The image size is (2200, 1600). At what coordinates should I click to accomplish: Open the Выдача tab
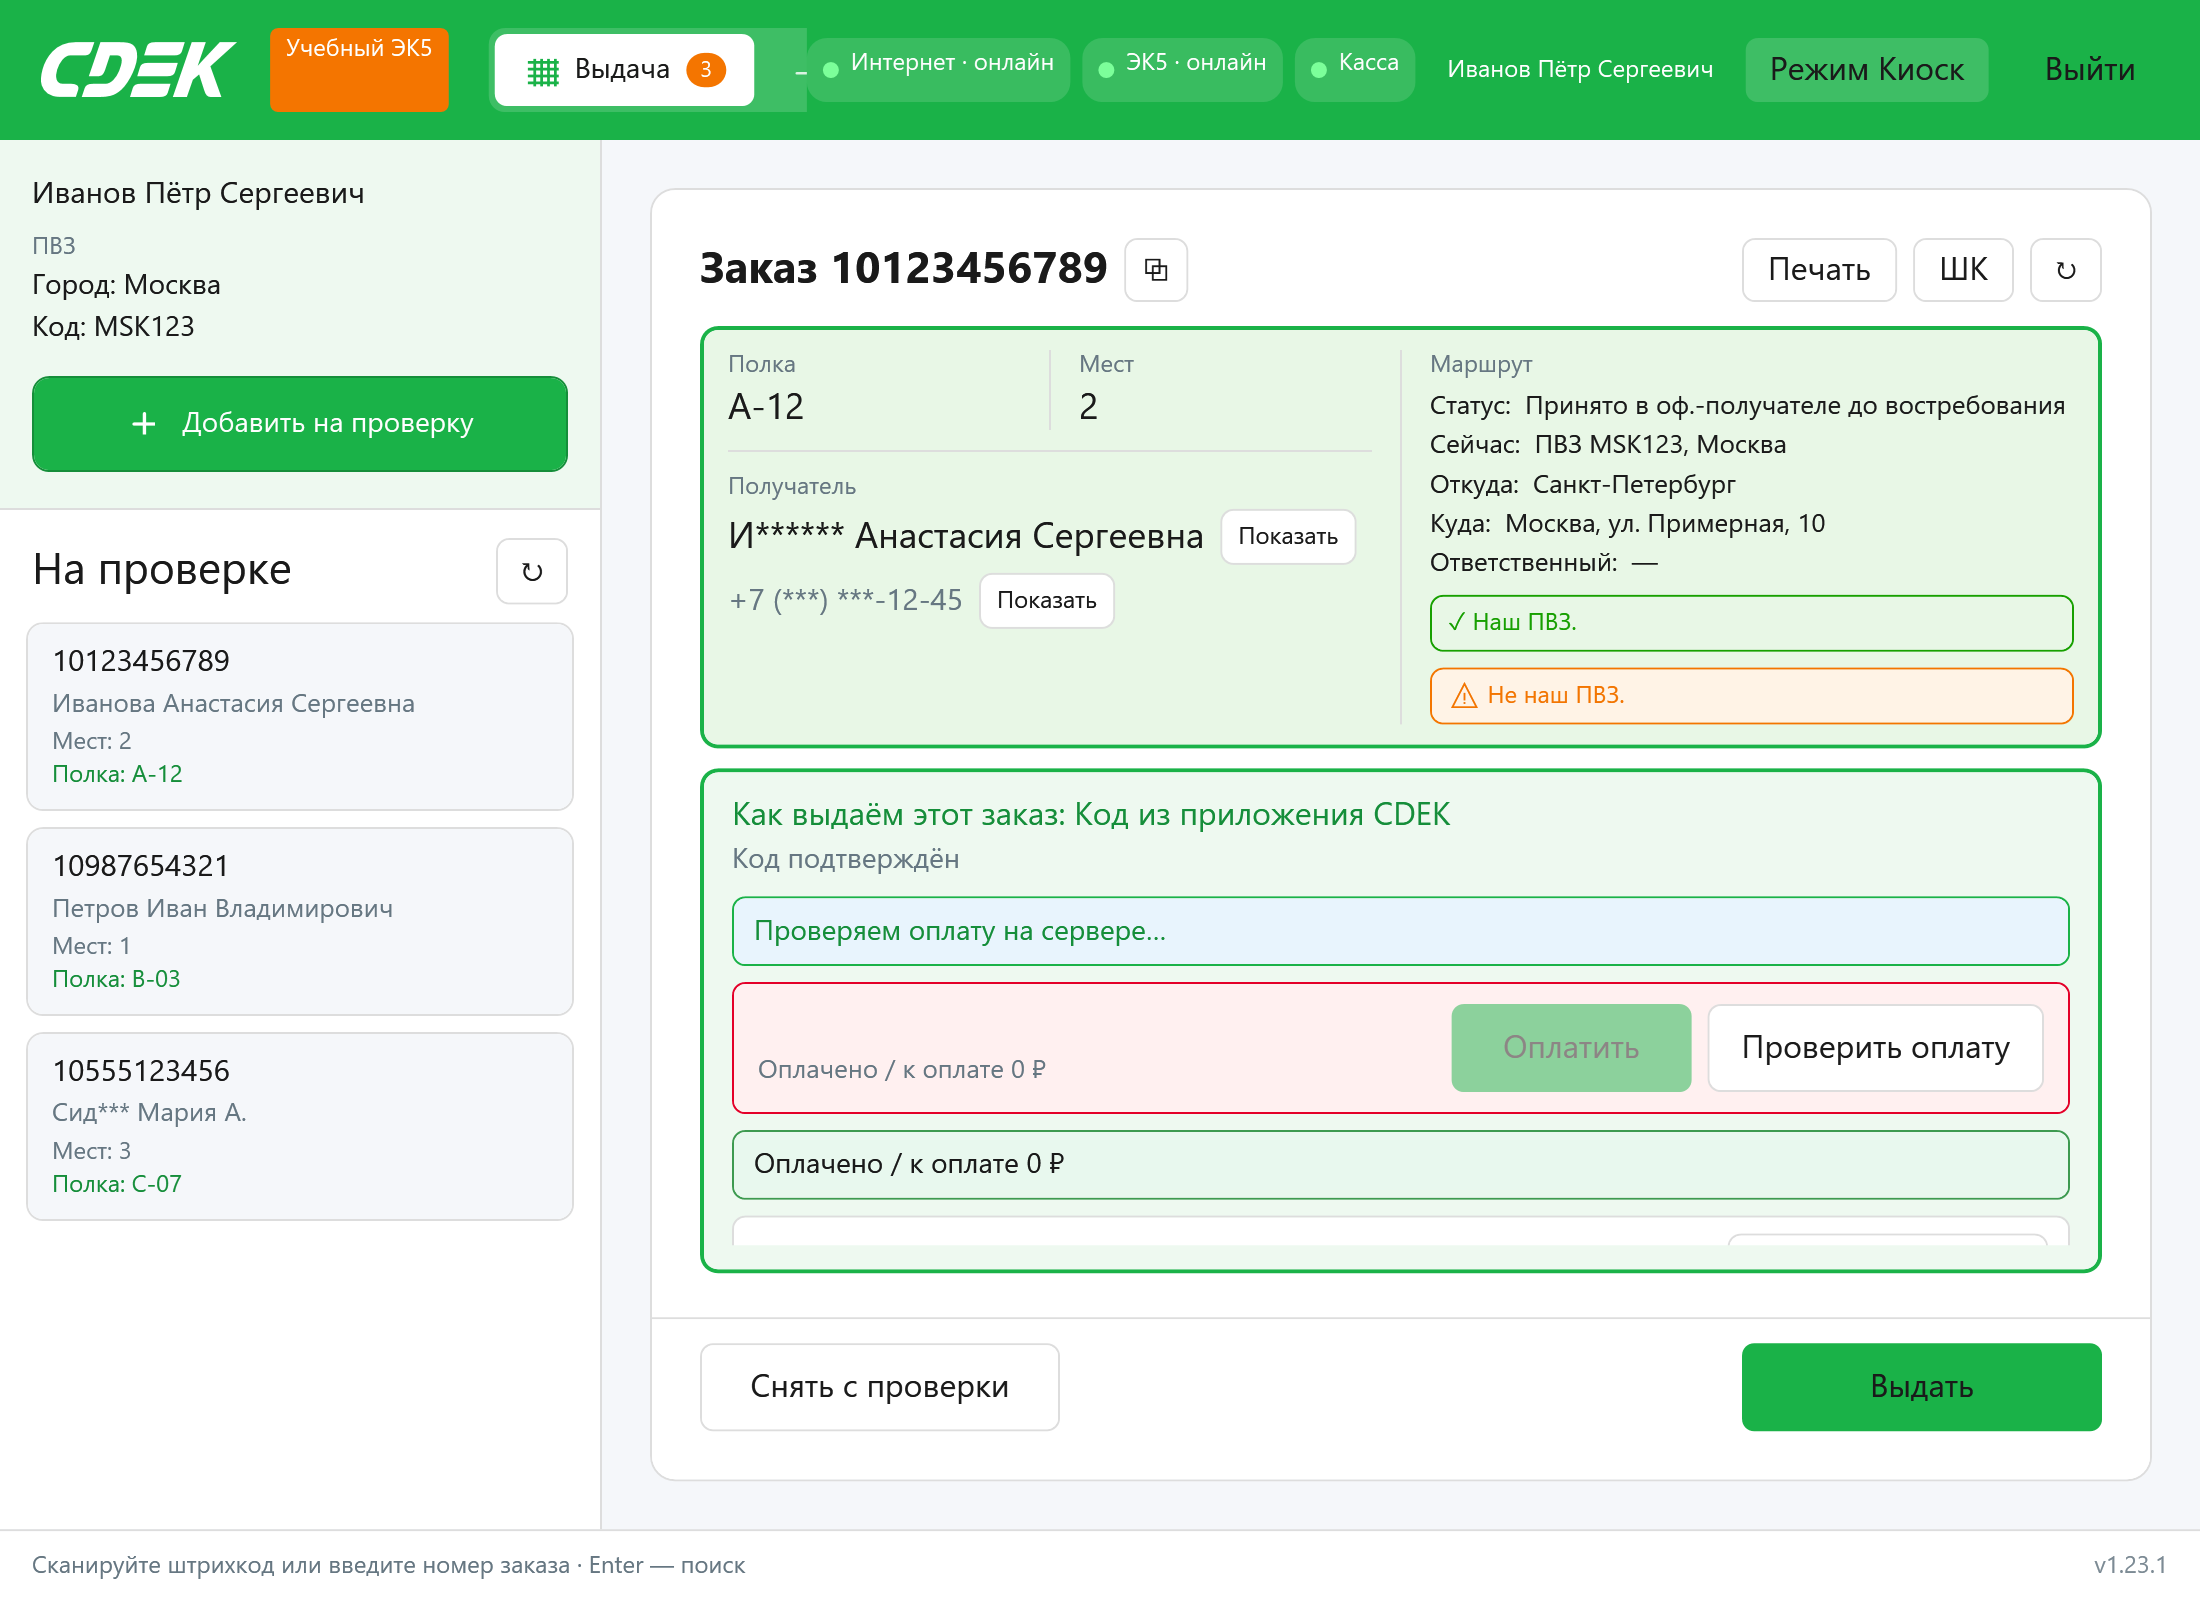click(624, 69)
